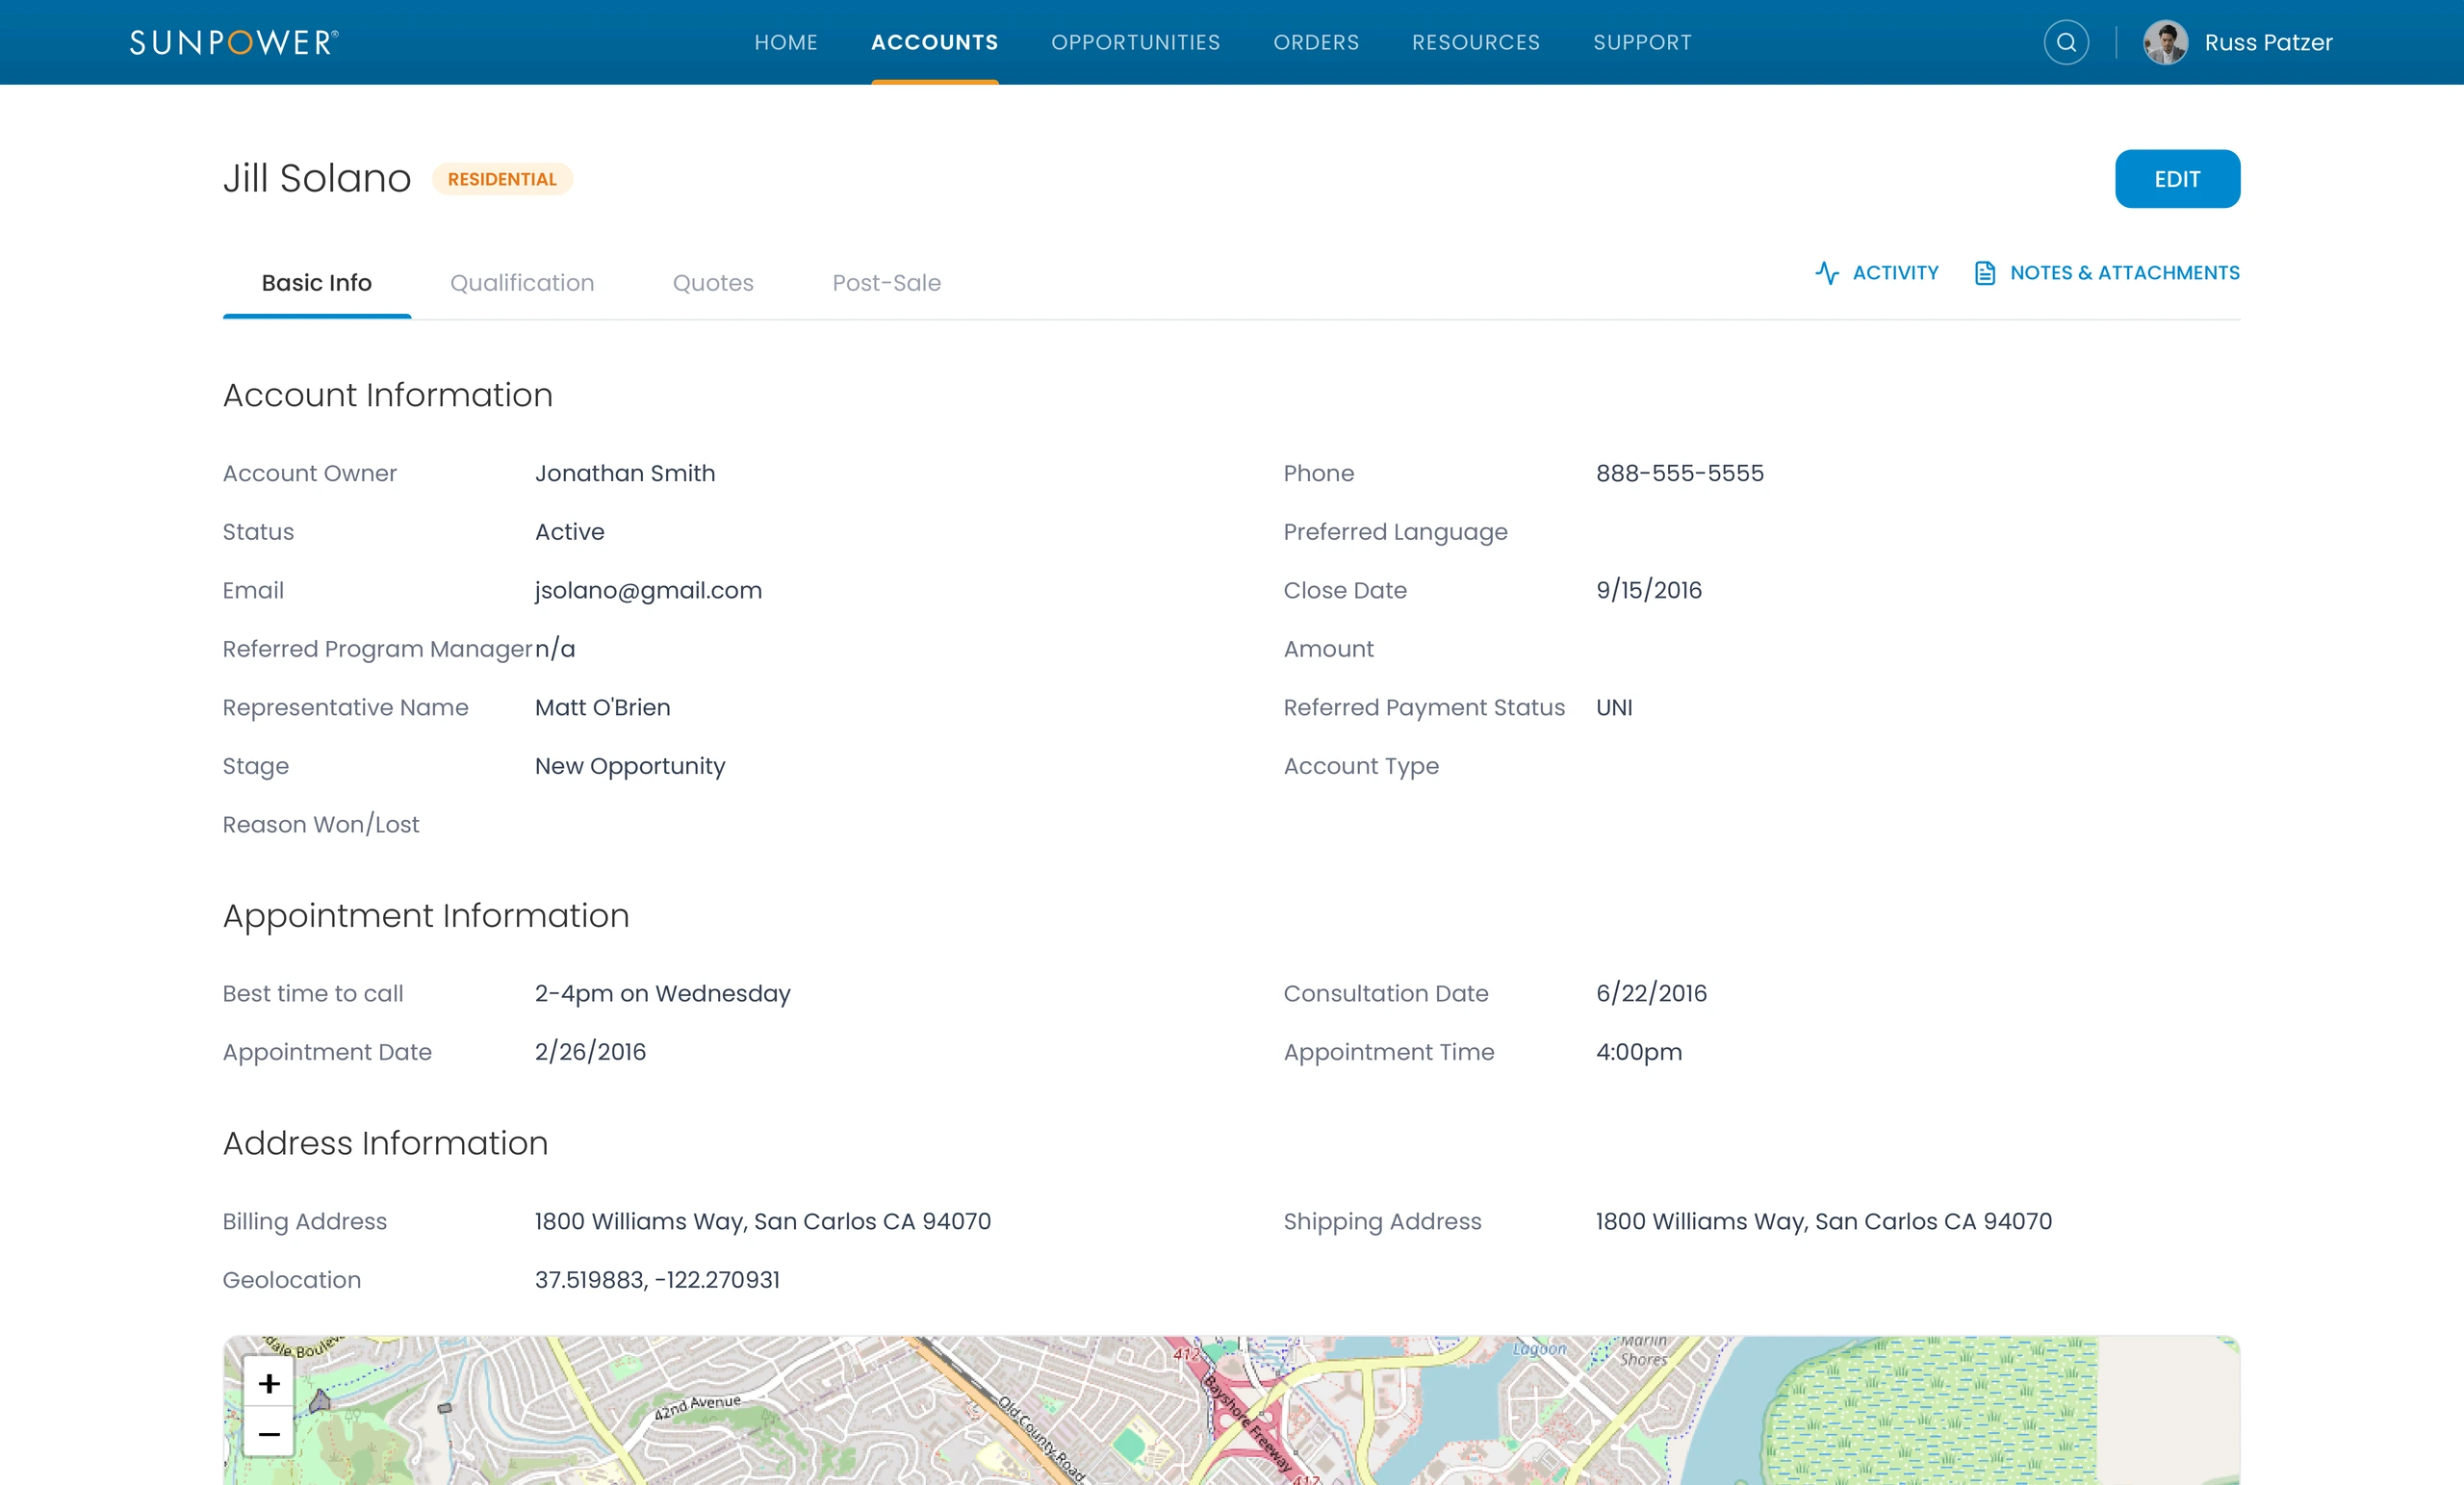Zoom in on the map
The width and height of the screenshot is (2464, 1485).
[x=269, y=1383]
